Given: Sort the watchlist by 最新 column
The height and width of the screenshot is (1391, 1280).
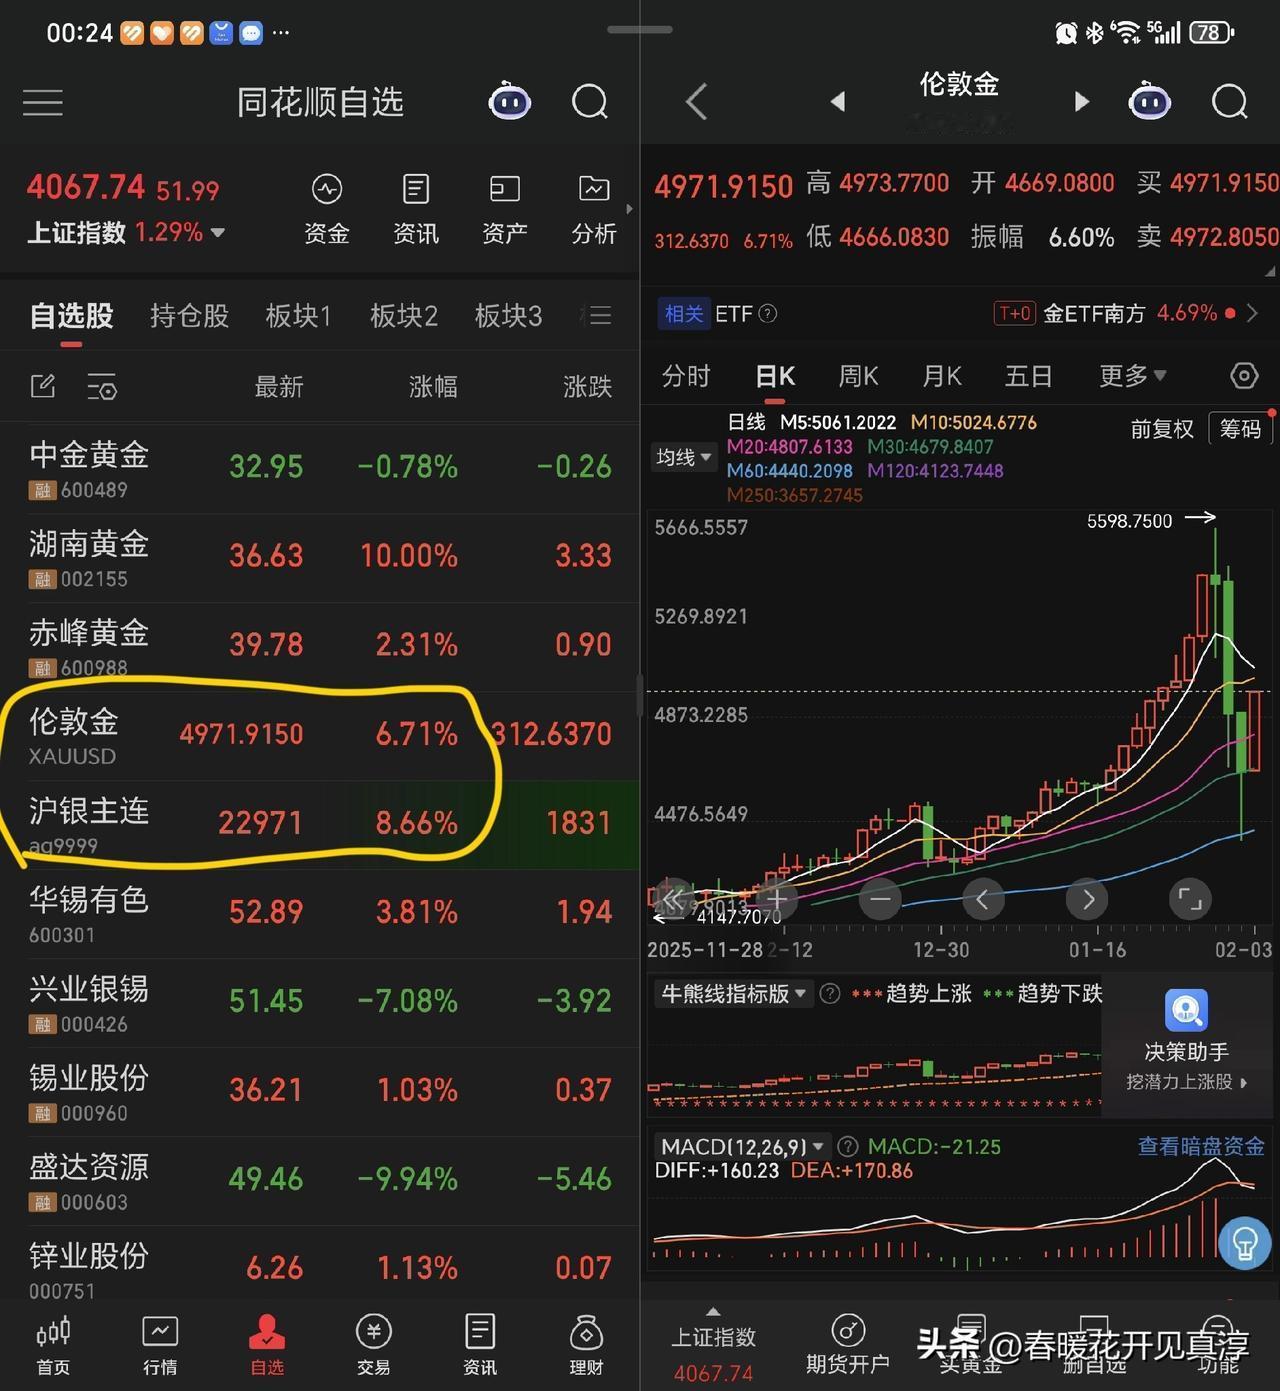Looking at the screenshot, I should (279, 387).
